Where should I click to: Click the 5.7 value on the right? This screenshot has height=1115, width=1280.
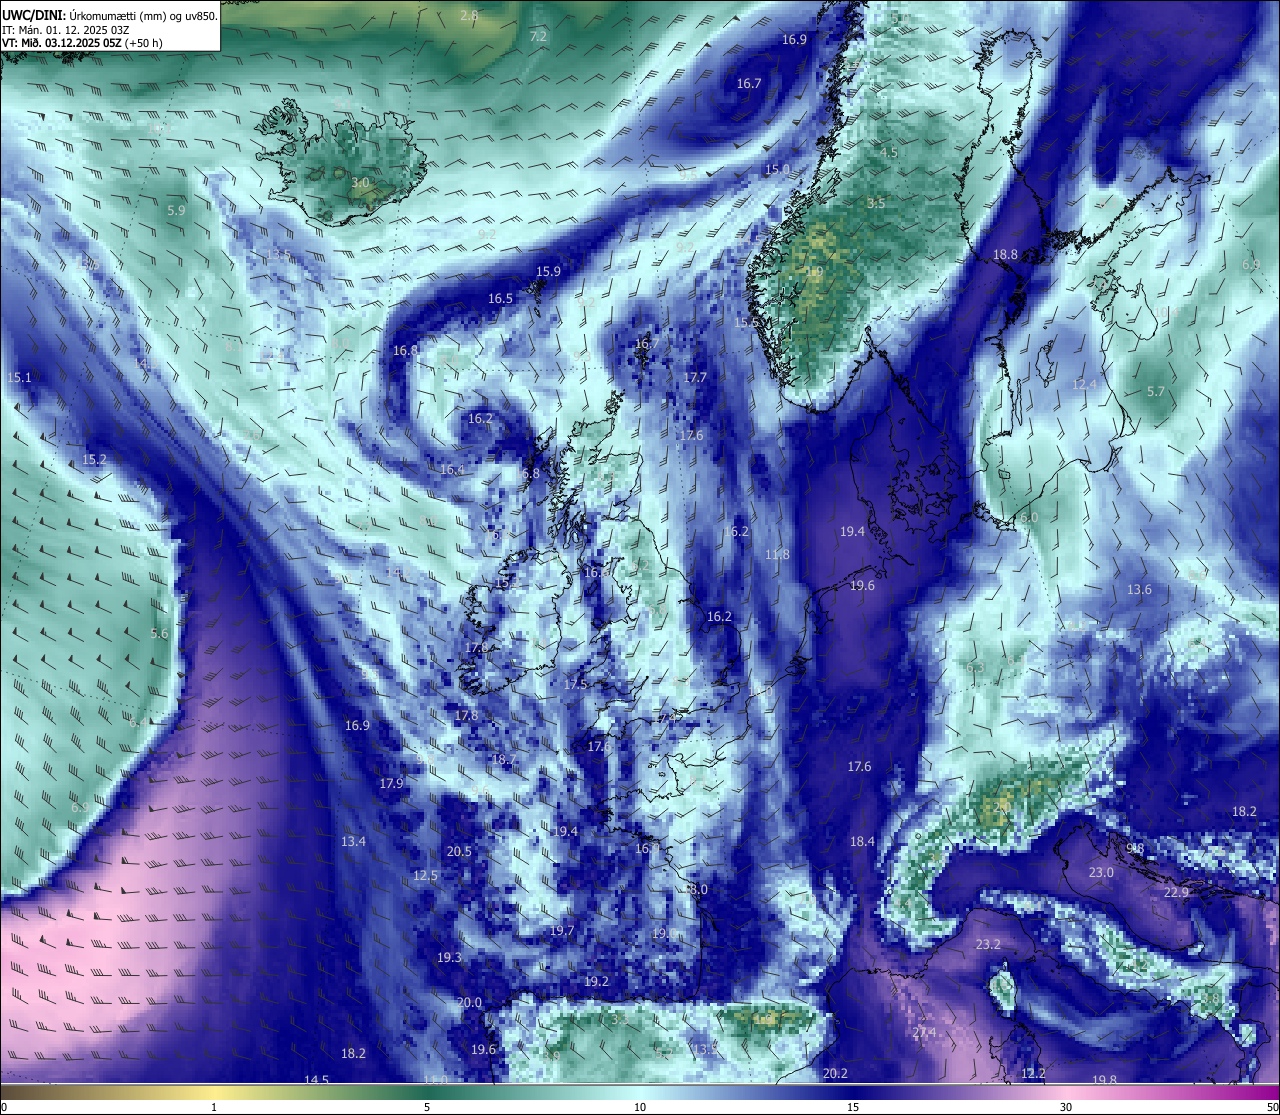click(1156, 392)
